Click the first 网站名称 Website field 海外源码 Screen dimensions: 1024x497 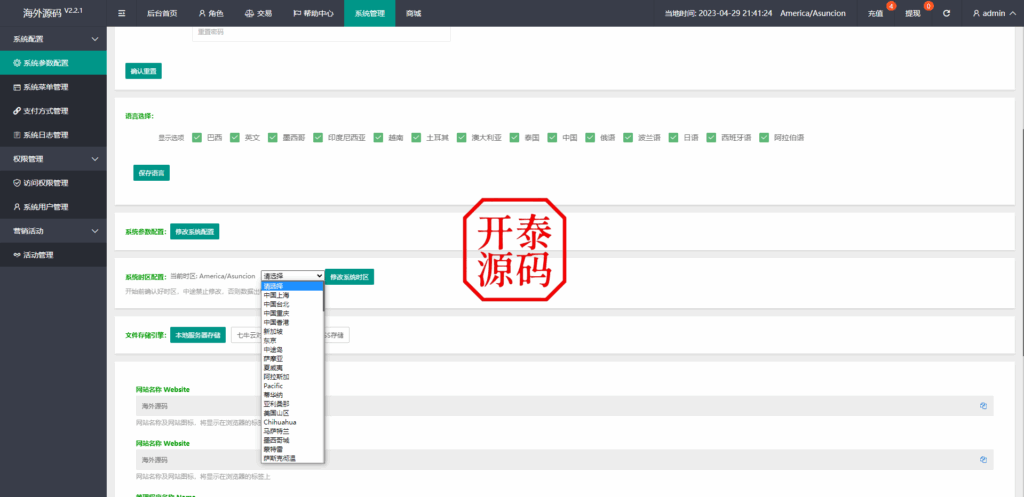564,406
